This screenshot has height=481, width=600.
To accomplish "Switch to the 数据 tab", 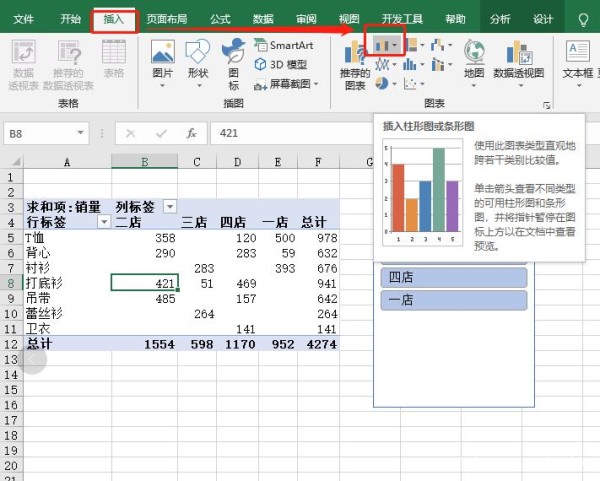I will tap(263, 19).
